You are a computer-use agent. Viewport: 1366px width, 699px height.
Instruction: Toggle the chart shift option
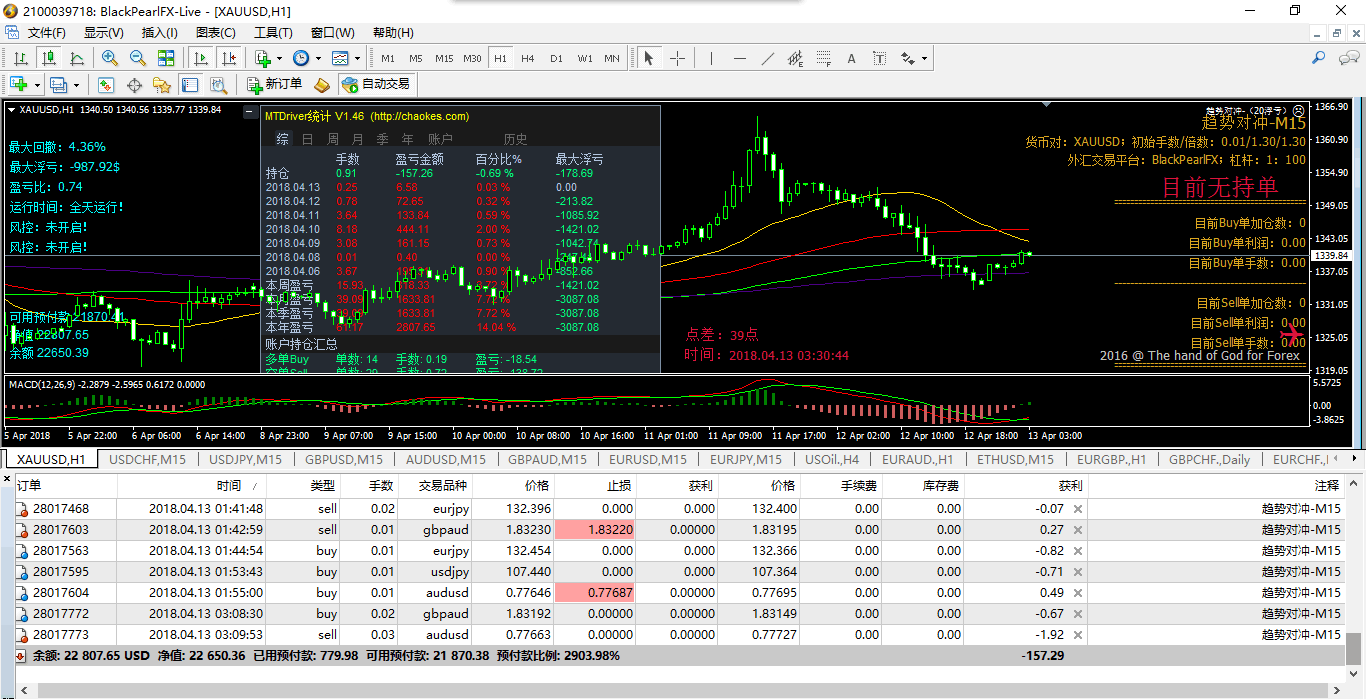point(229,58)
